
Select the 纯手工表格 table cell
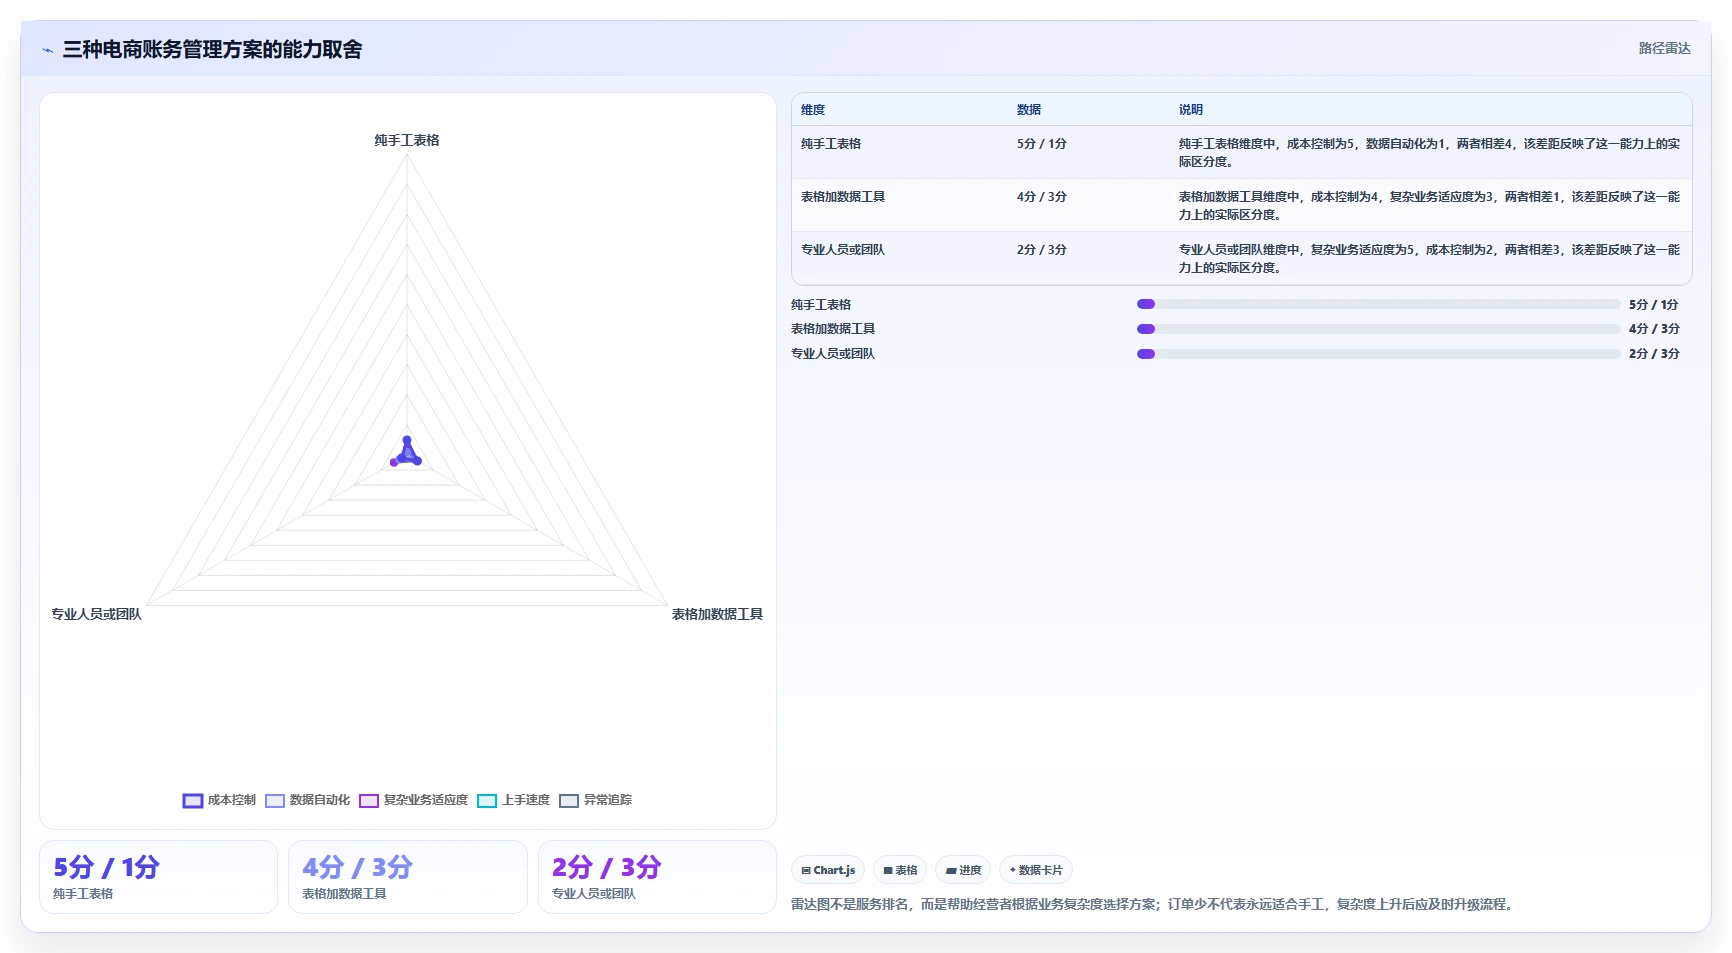[x=831, y=144]
